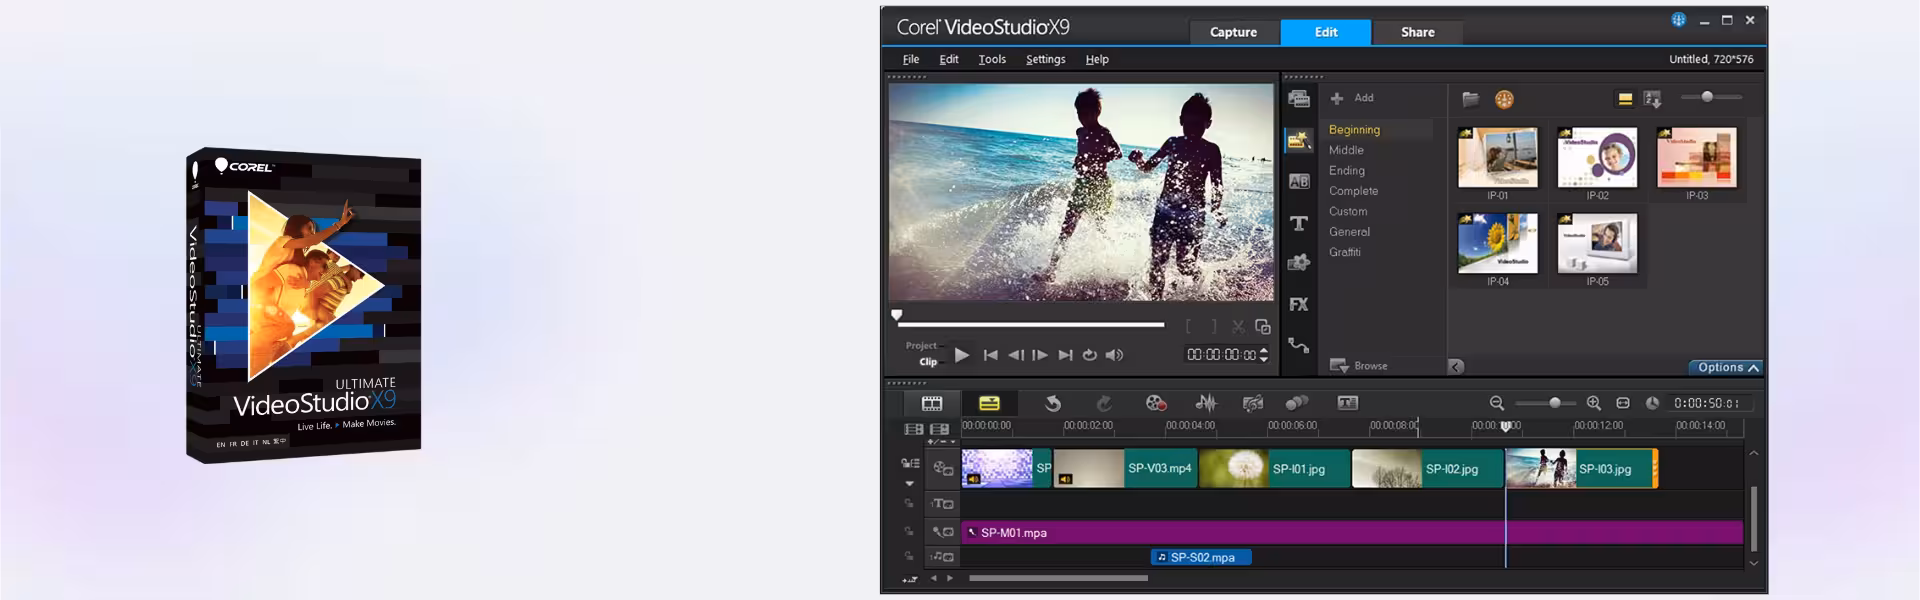Select the IP-04 template thumbnail
1920x600 pixels.
click(1497, 243)
